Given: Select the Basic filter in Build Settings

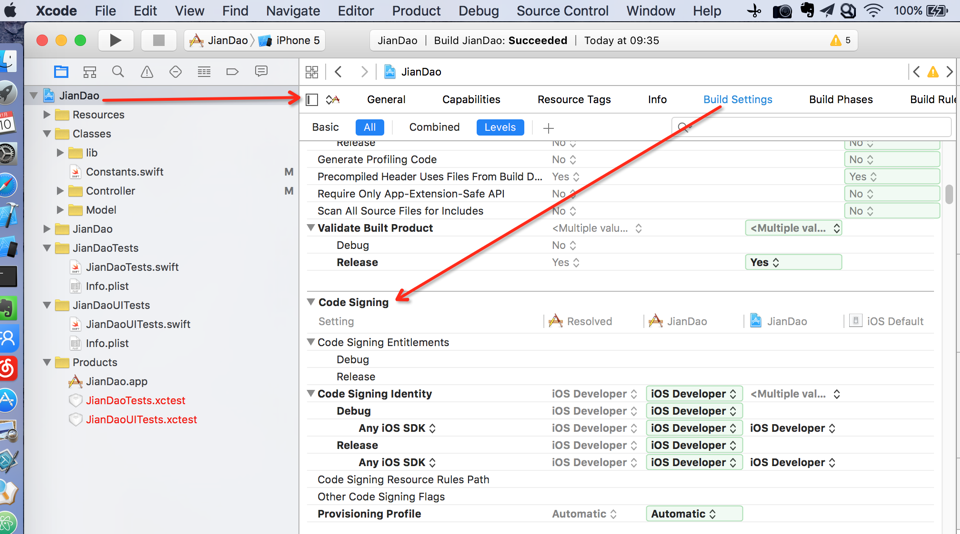Looking at the screenshot, I should click(x=325, y=127).
